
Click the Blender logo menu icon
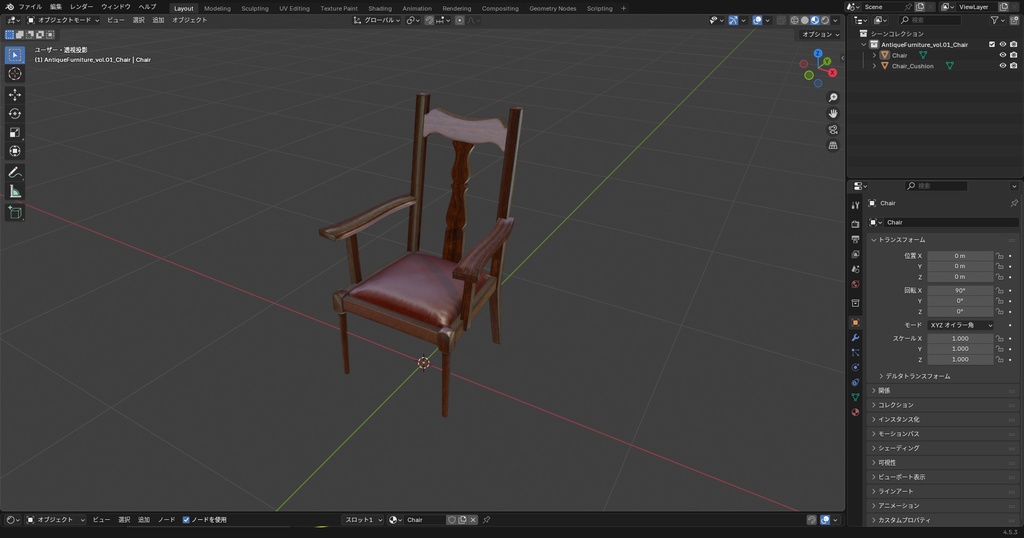[x=9, y=7]
